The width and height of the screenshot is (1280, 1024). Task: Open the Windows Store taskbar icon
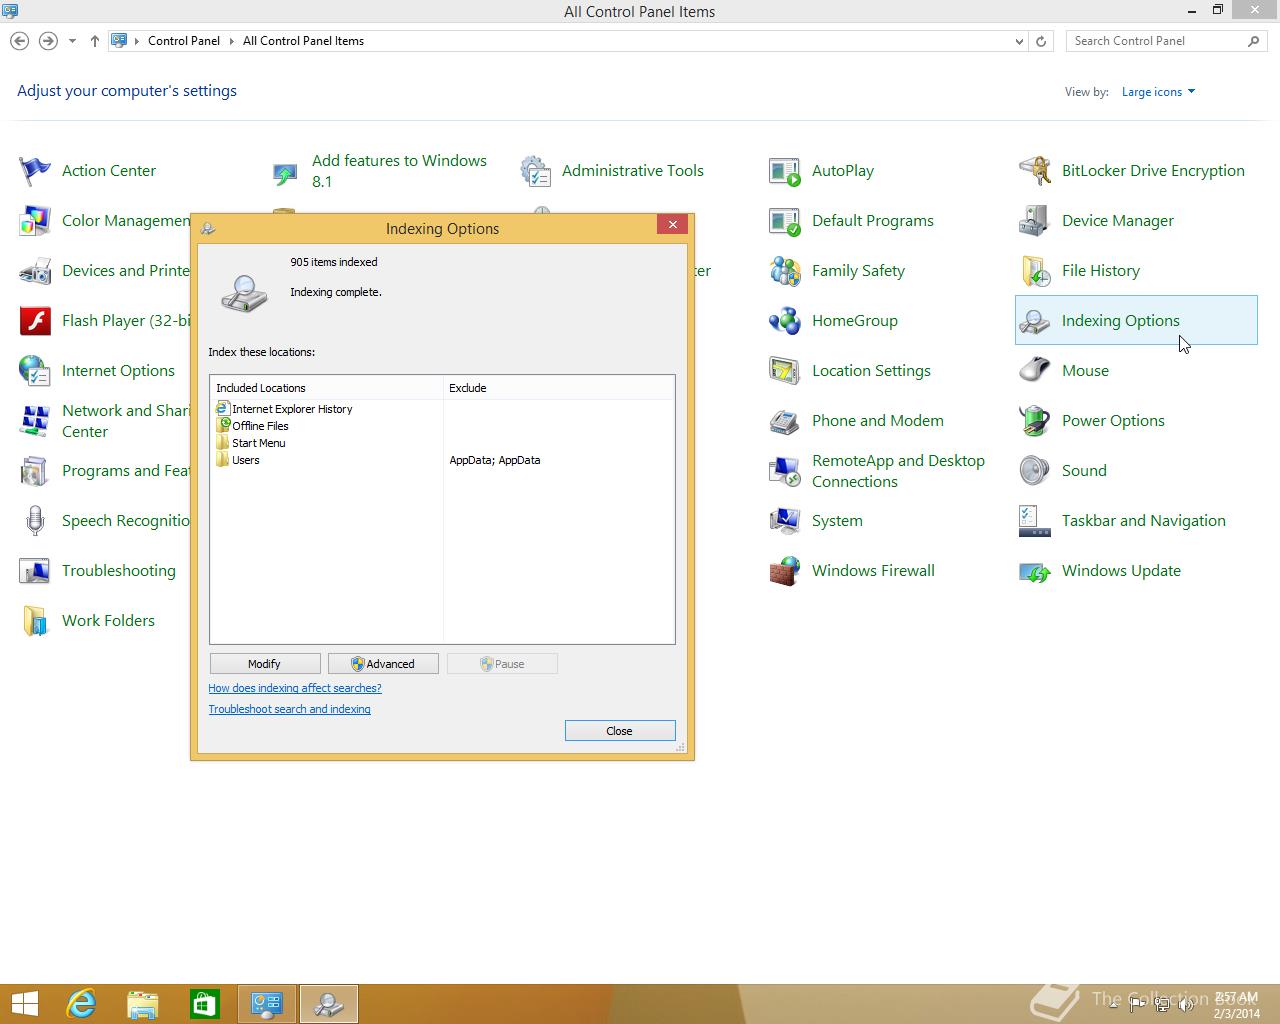tap(205, 1004)
